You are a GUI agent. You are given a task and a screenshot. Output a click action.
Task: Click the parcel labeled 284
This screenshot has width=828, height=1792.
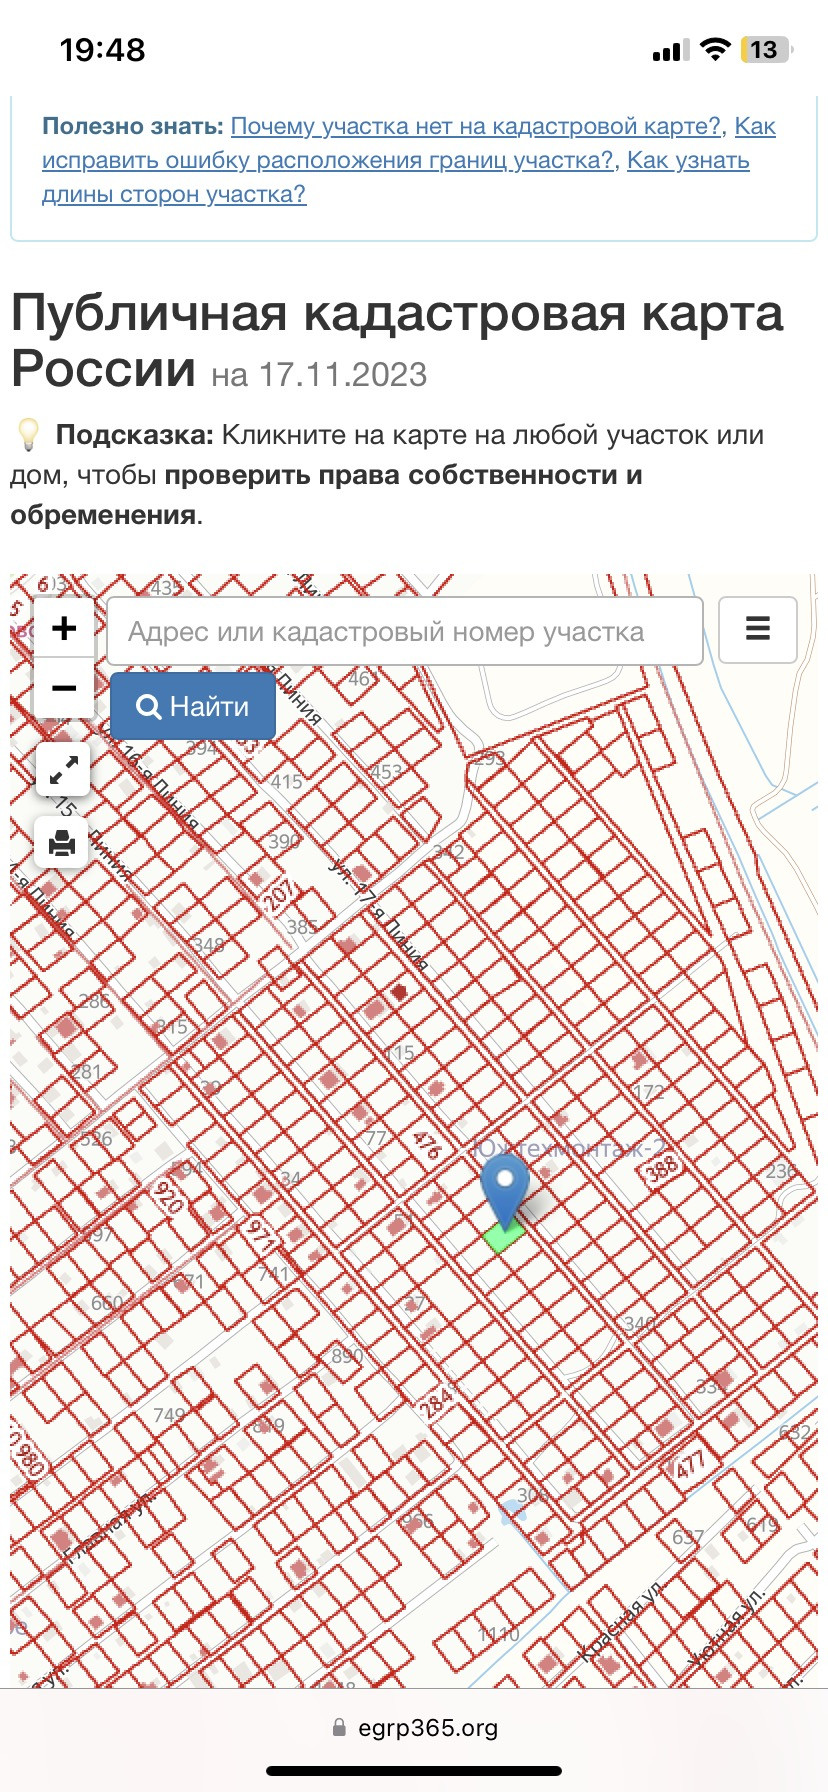point(436,1402)
